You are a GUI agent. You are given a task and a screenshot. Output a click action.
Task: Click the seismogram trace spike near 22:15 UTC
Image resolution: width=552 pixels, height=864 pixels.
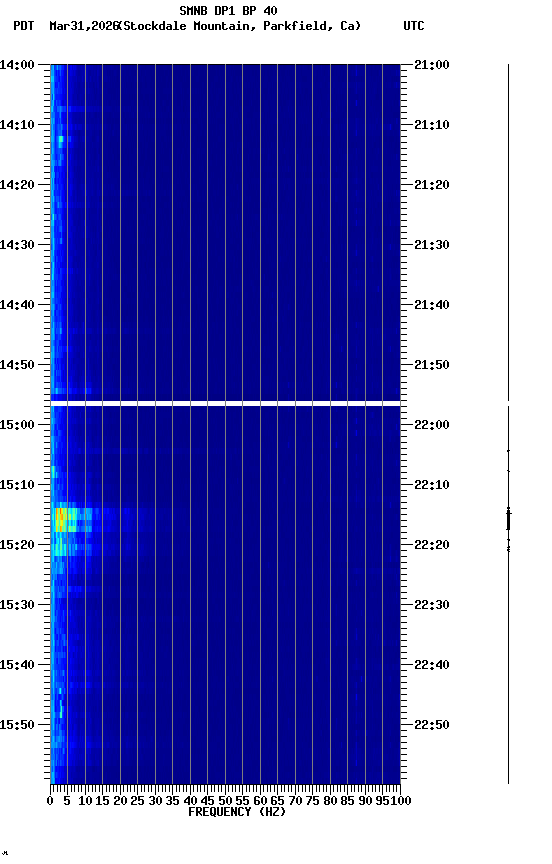508,520
